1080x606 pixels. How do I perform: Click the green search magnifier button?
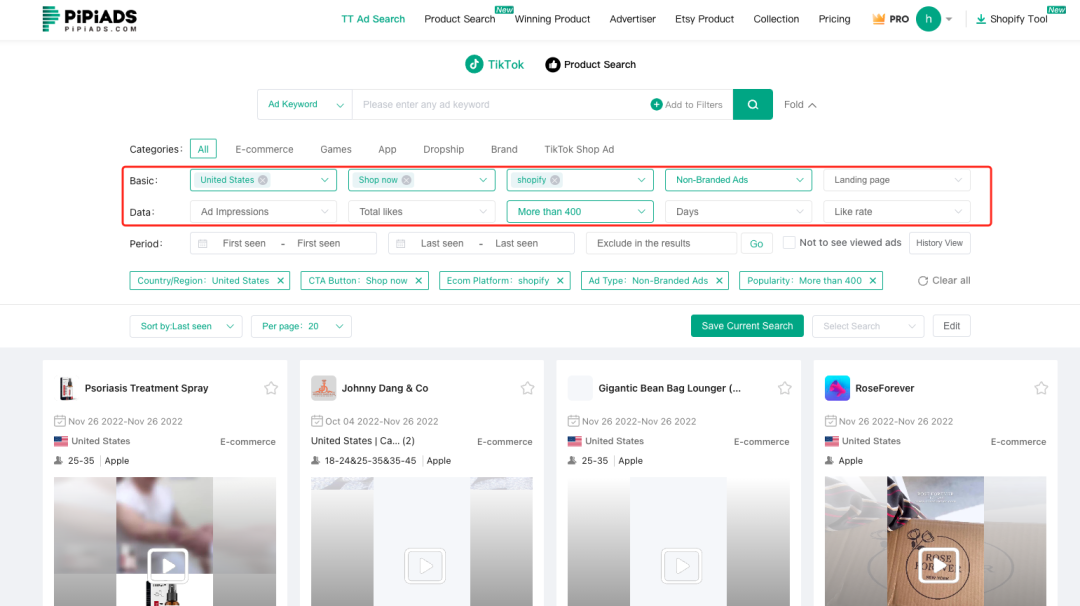pyautogui.click(x=752, y=104)
